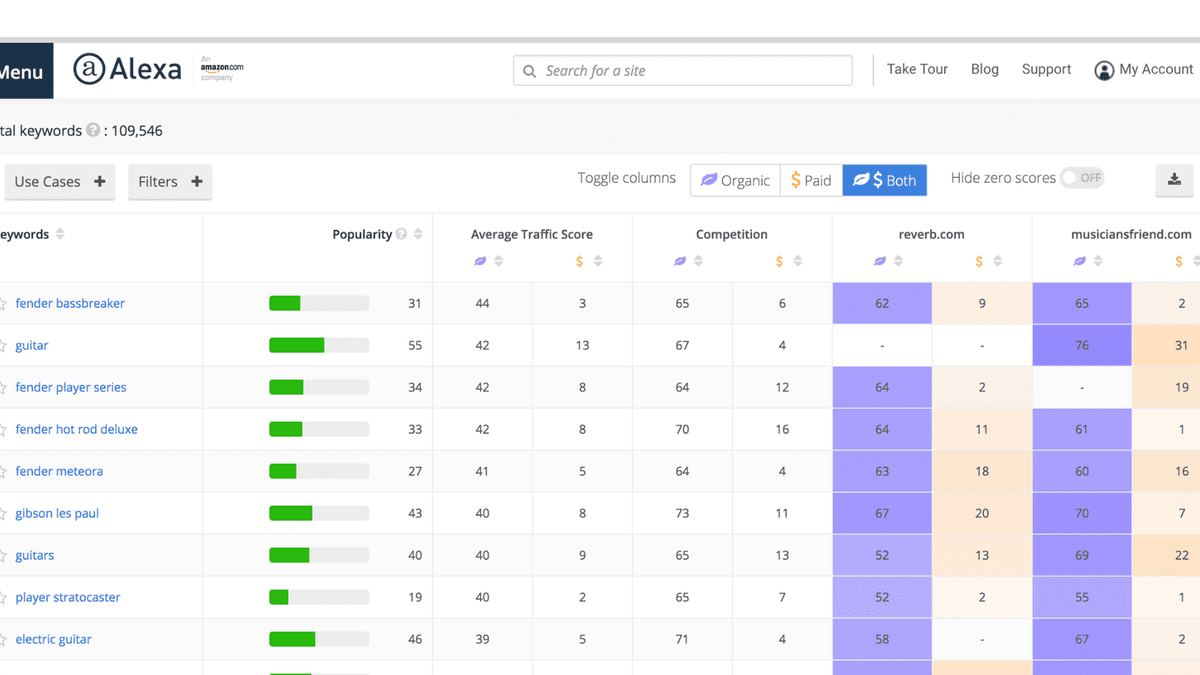Click the Alexa logo
The height and width of the screenshot is (675, 1200).
(x=127, y=69)
